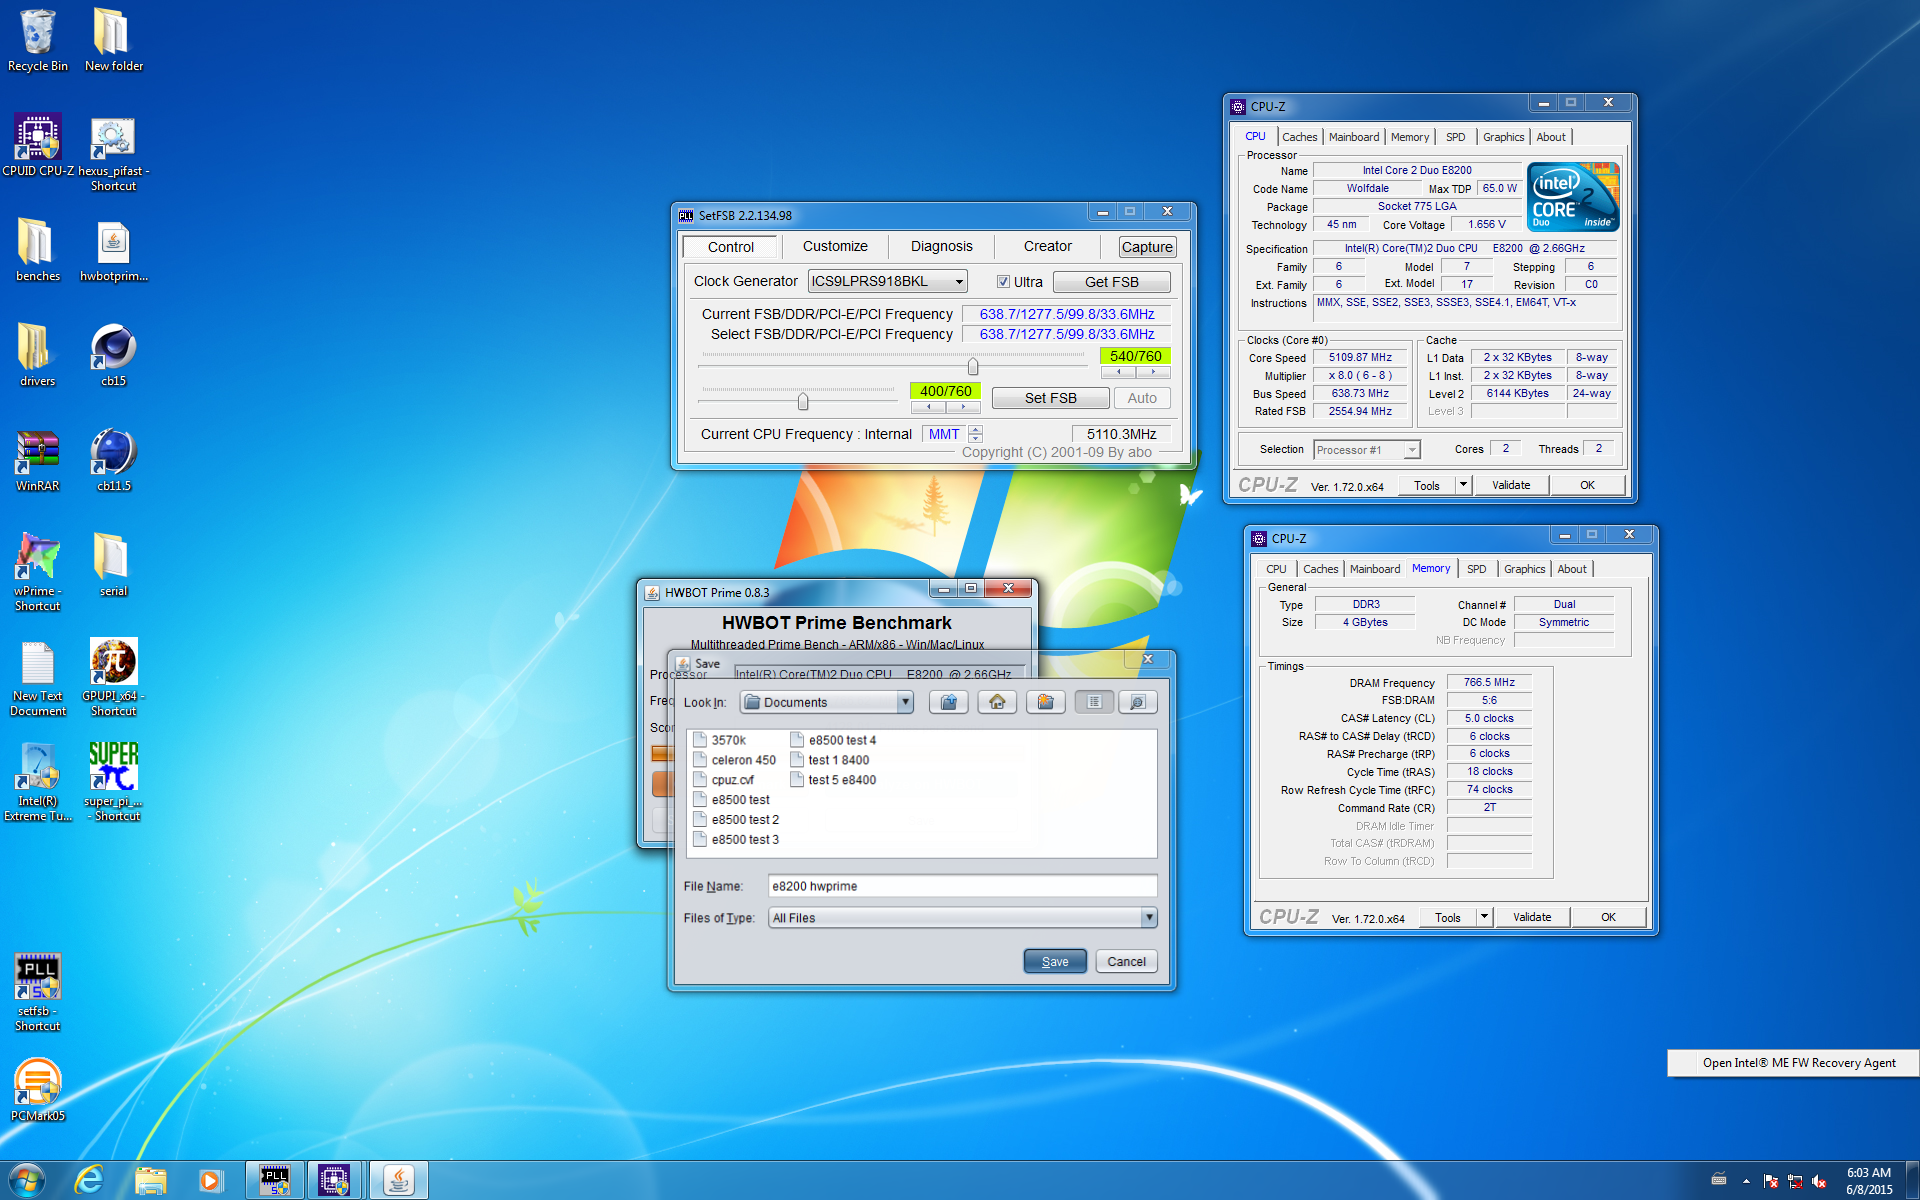Cancel the Save dialog
Screen dimensions: 1920x1200
[1126, 961]
